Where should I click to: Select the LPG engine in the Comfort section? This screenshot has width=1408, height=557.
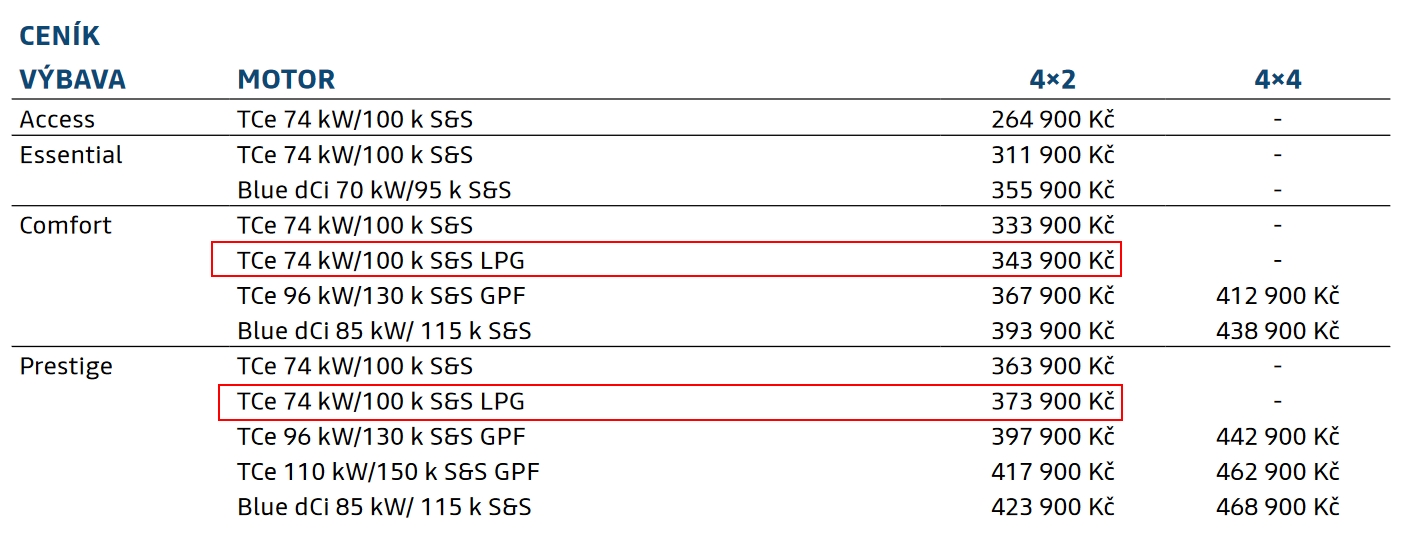(380, 260)
